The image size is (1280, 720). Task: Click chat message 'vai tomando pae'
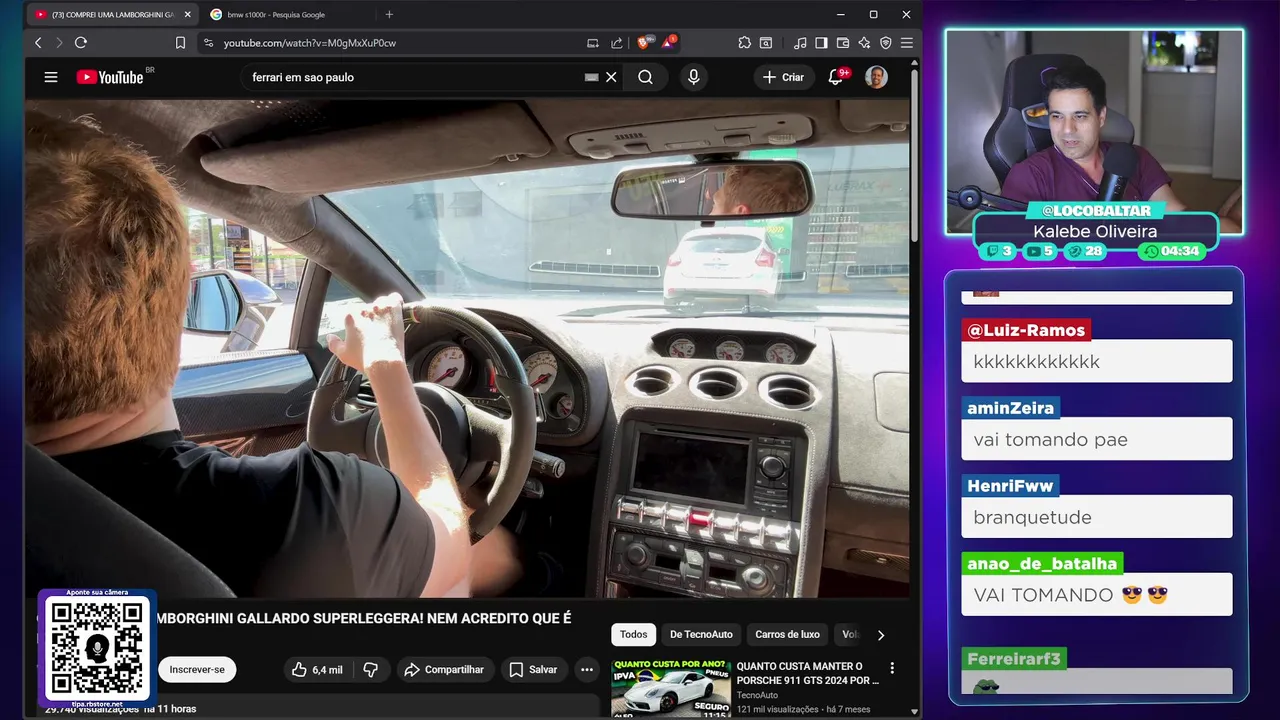coord(1097,439)
